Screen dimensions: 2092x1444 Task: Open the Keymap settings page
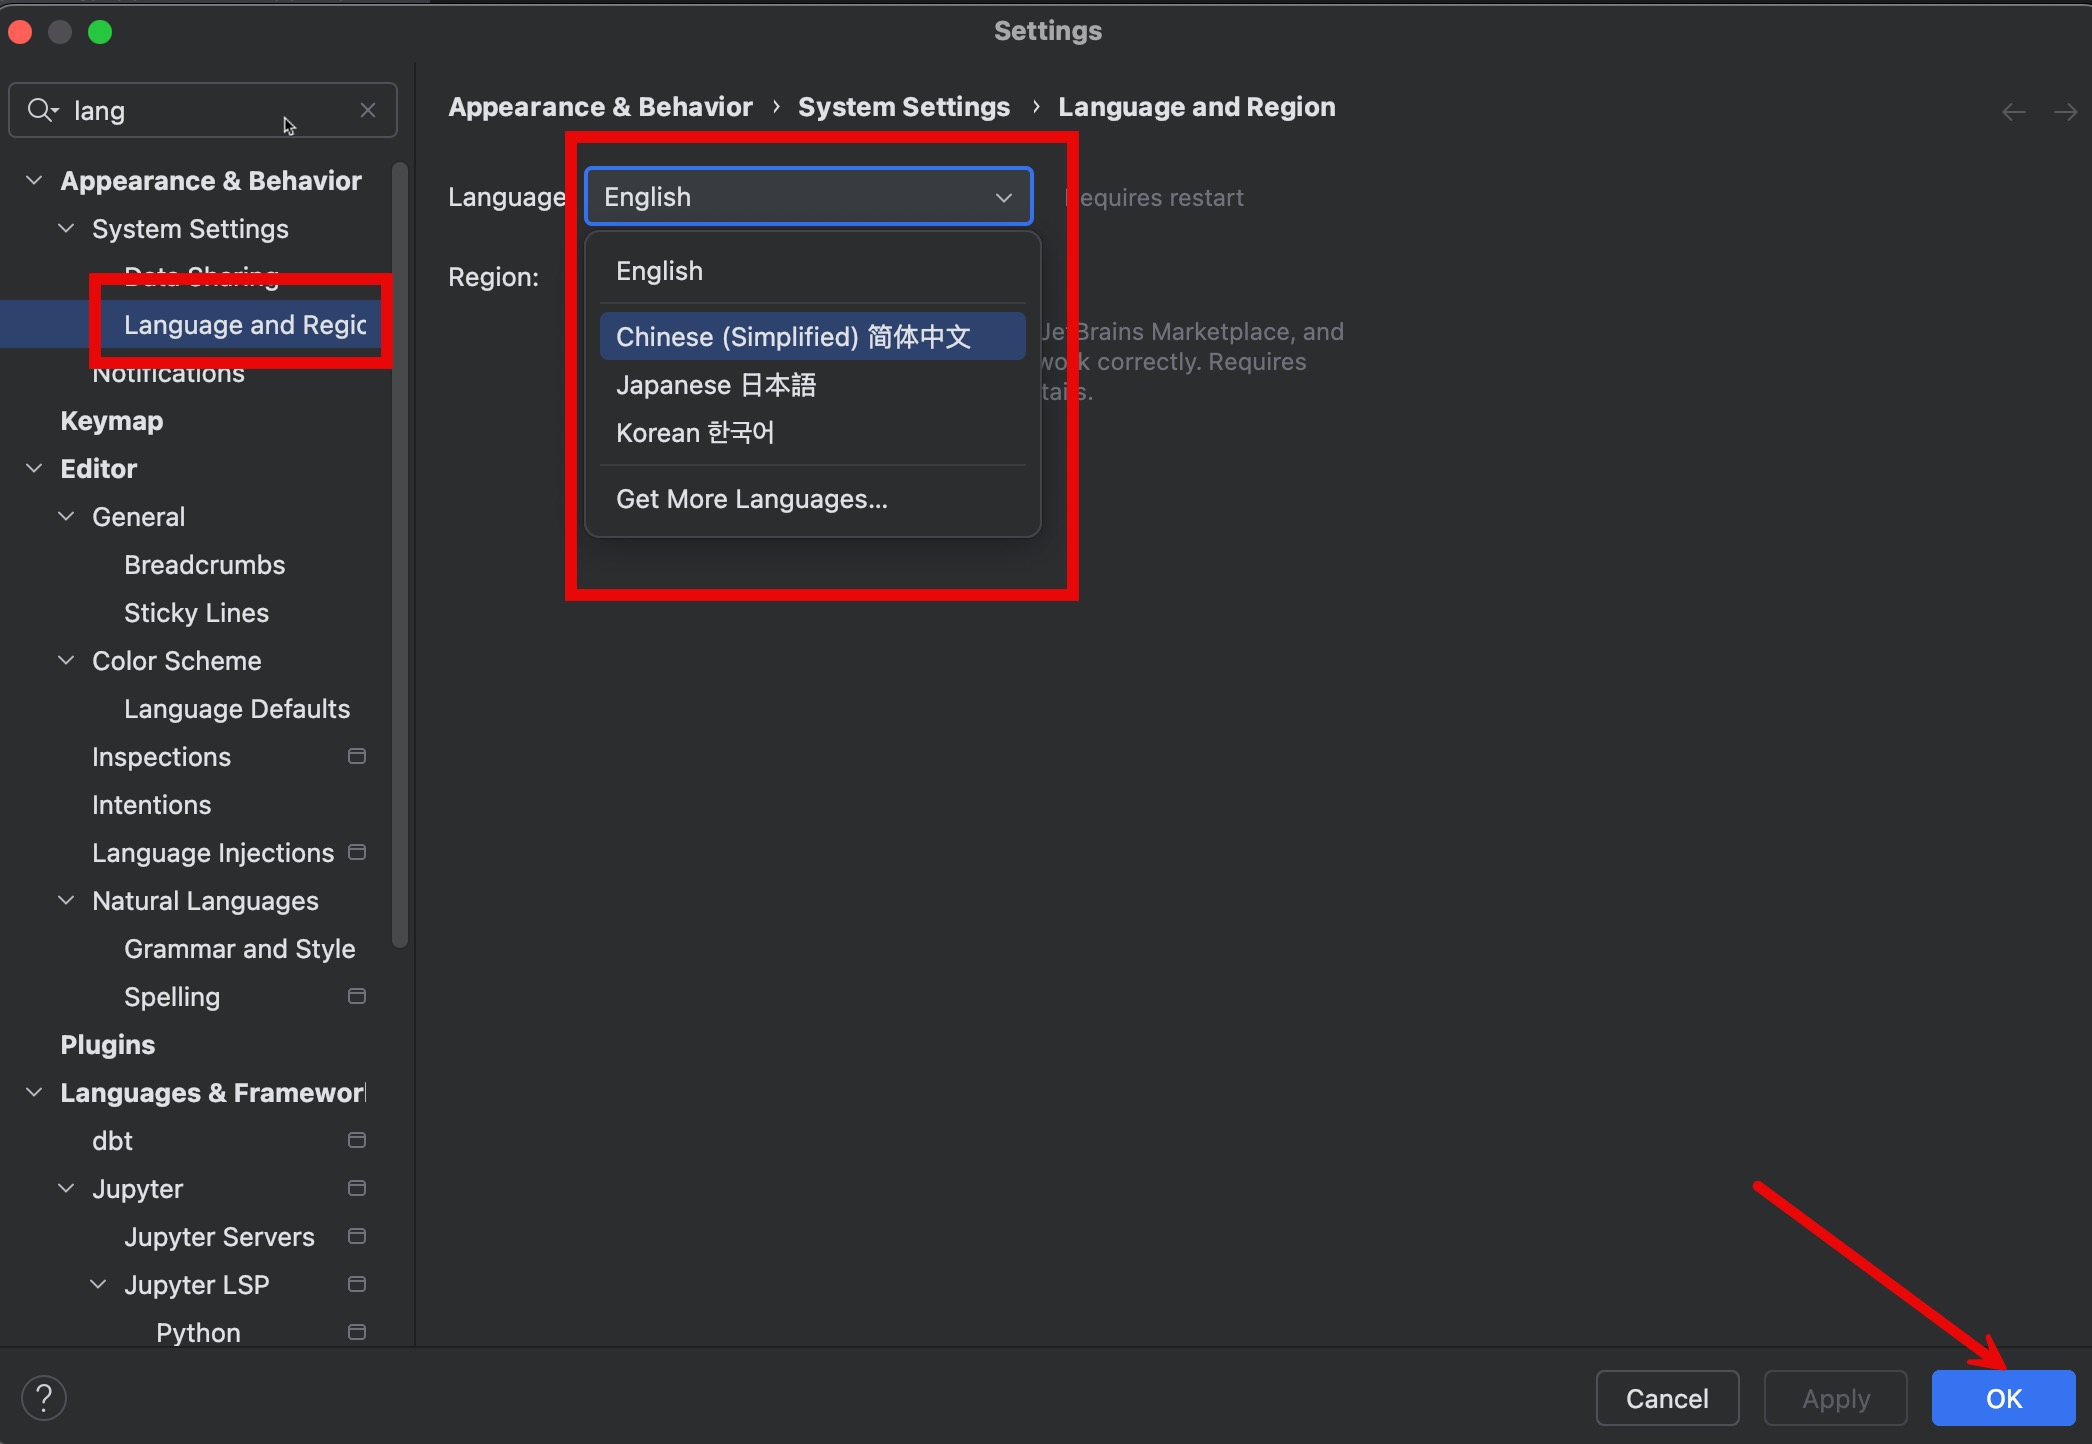pyautogui.click(x=112, y=421)
